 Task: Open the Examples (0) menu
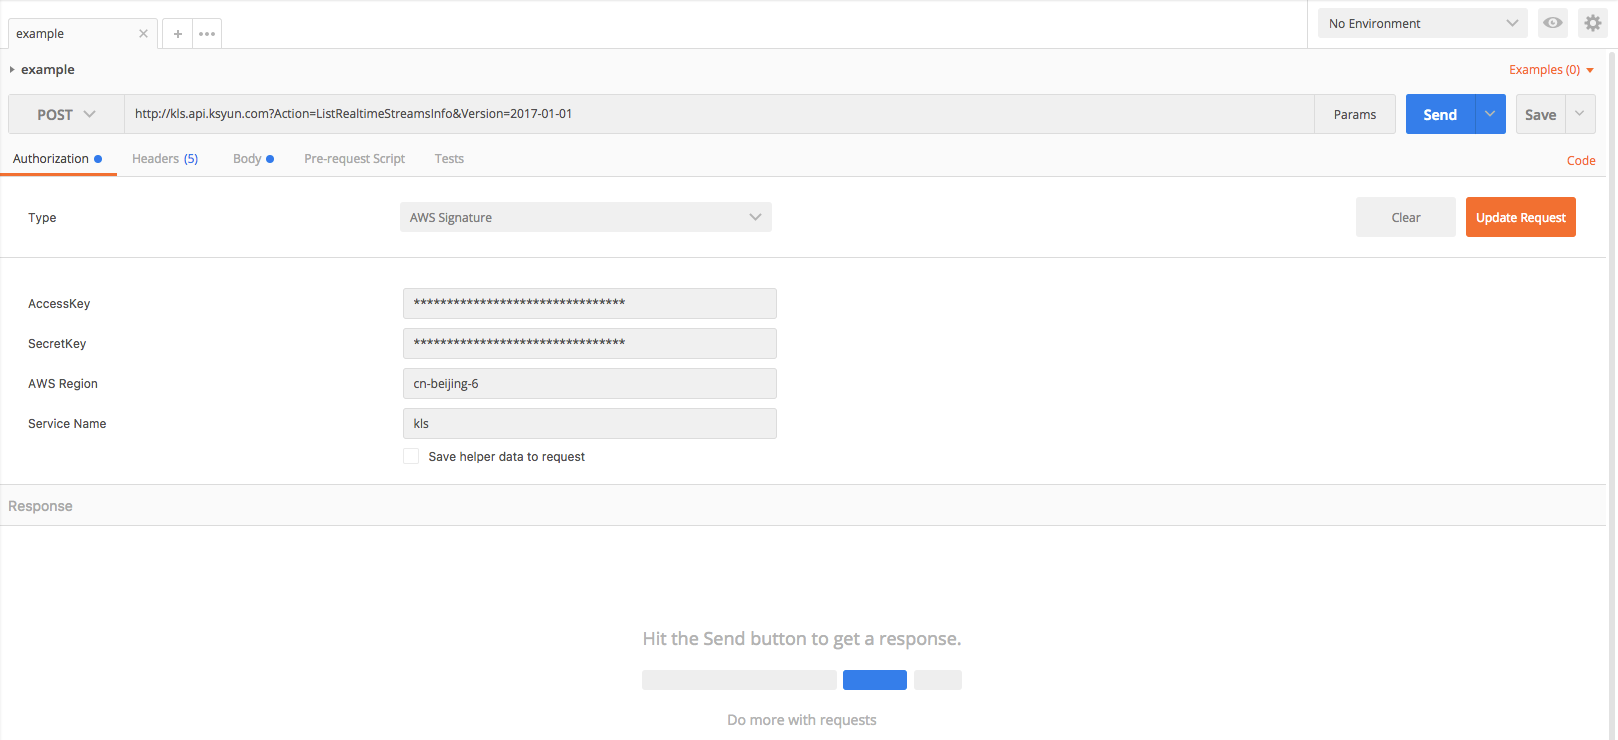click(x=1551, y=70)
